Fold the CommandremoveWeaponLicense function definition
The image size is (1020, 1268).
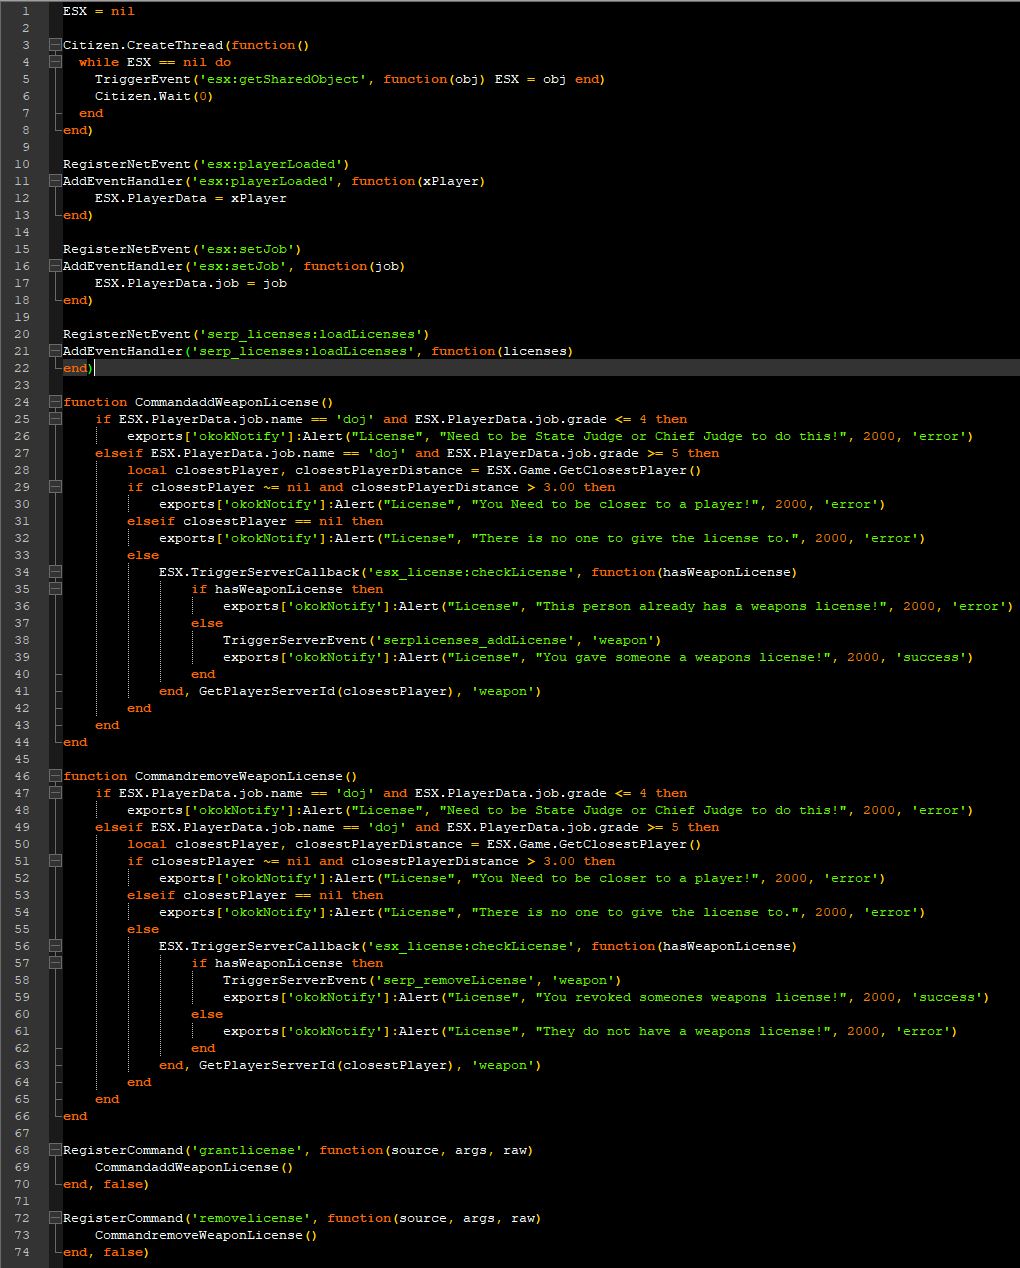pyautogui.click(x=55, y=776)
